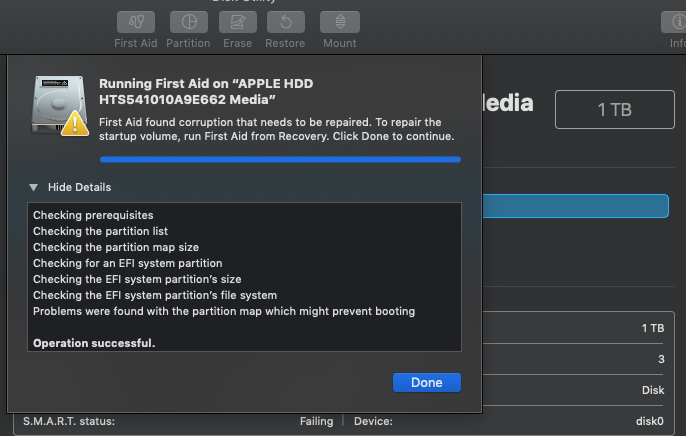Image resolution: width=686 pixels, height=436 pixels.
Task: Click the First Aid stethoscope icon
Action: coord(136,22)
